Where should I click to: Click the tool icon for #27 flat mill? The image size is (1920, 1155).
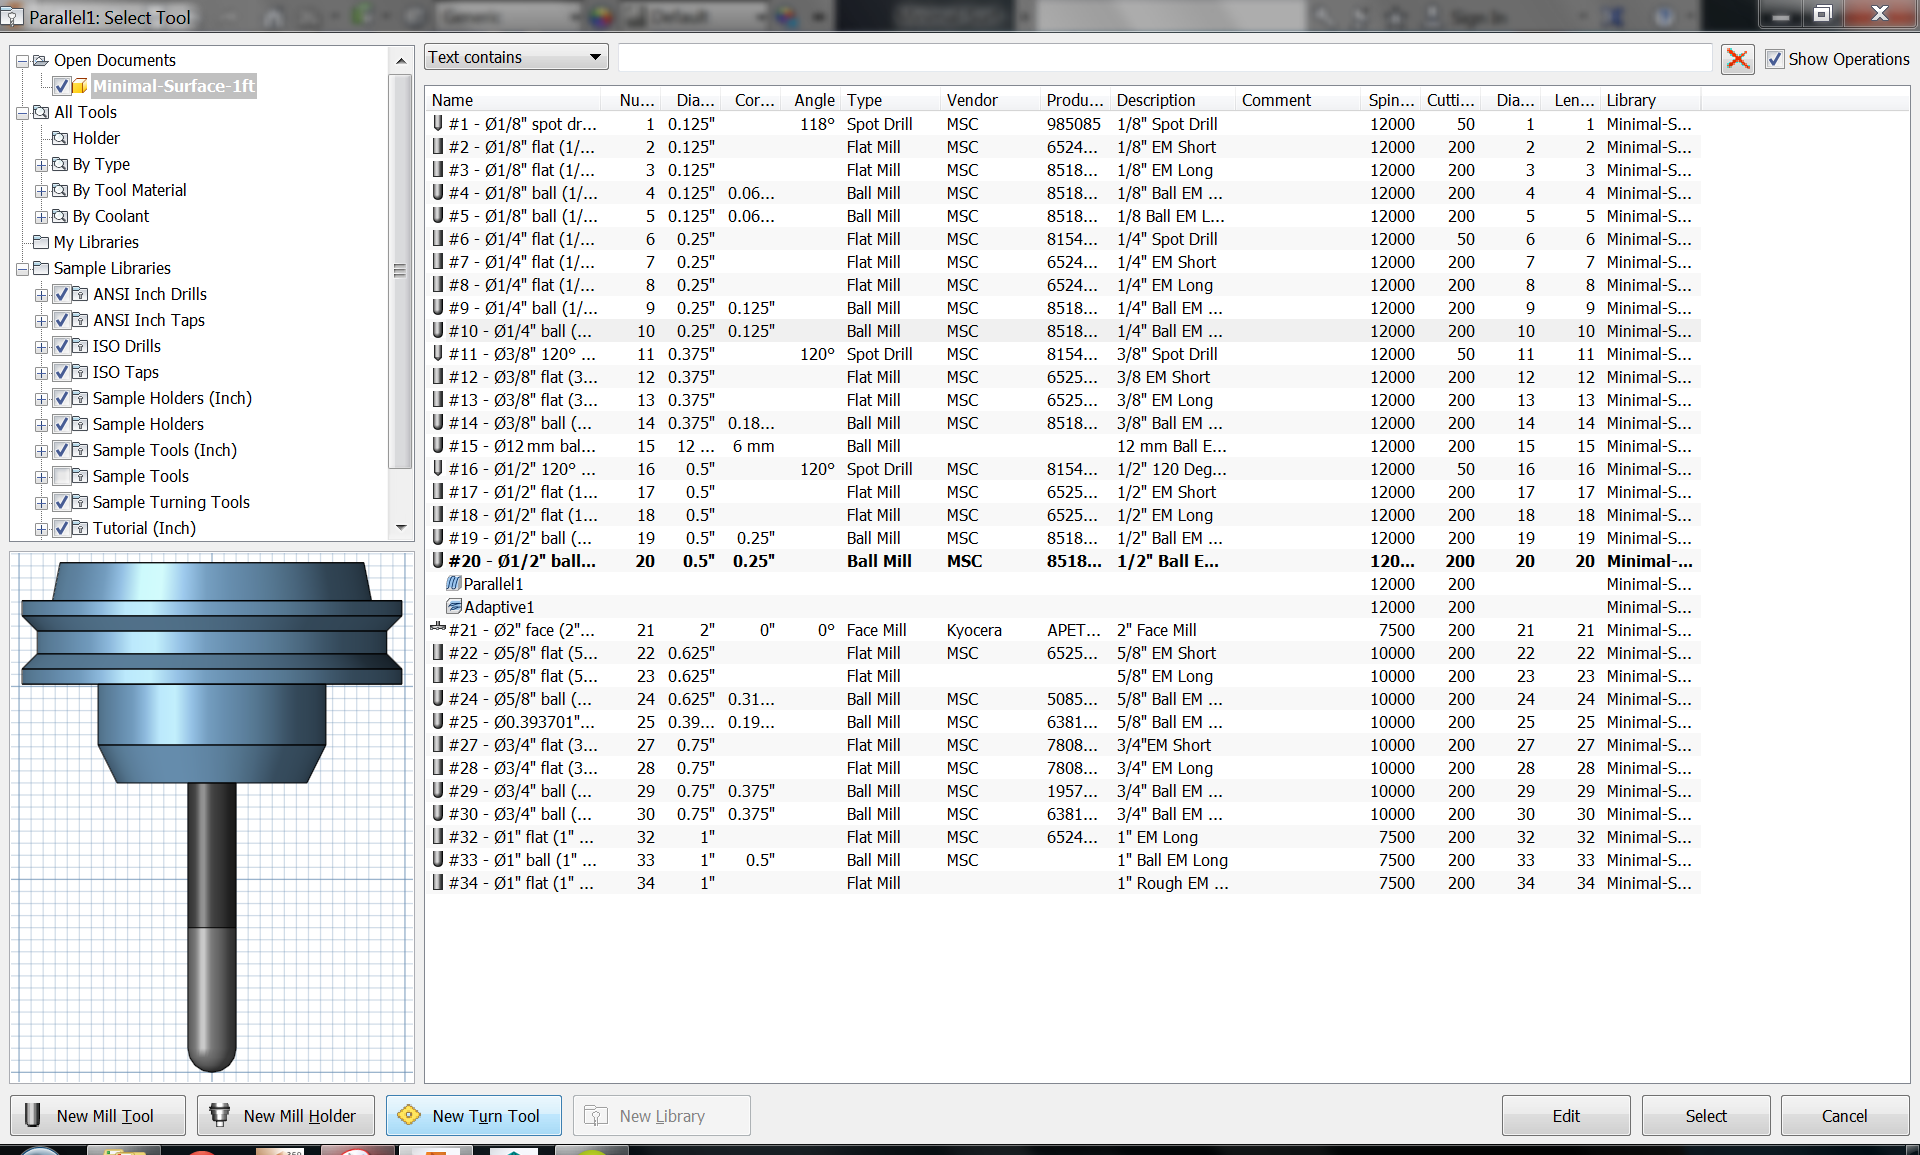pos(438,745)
